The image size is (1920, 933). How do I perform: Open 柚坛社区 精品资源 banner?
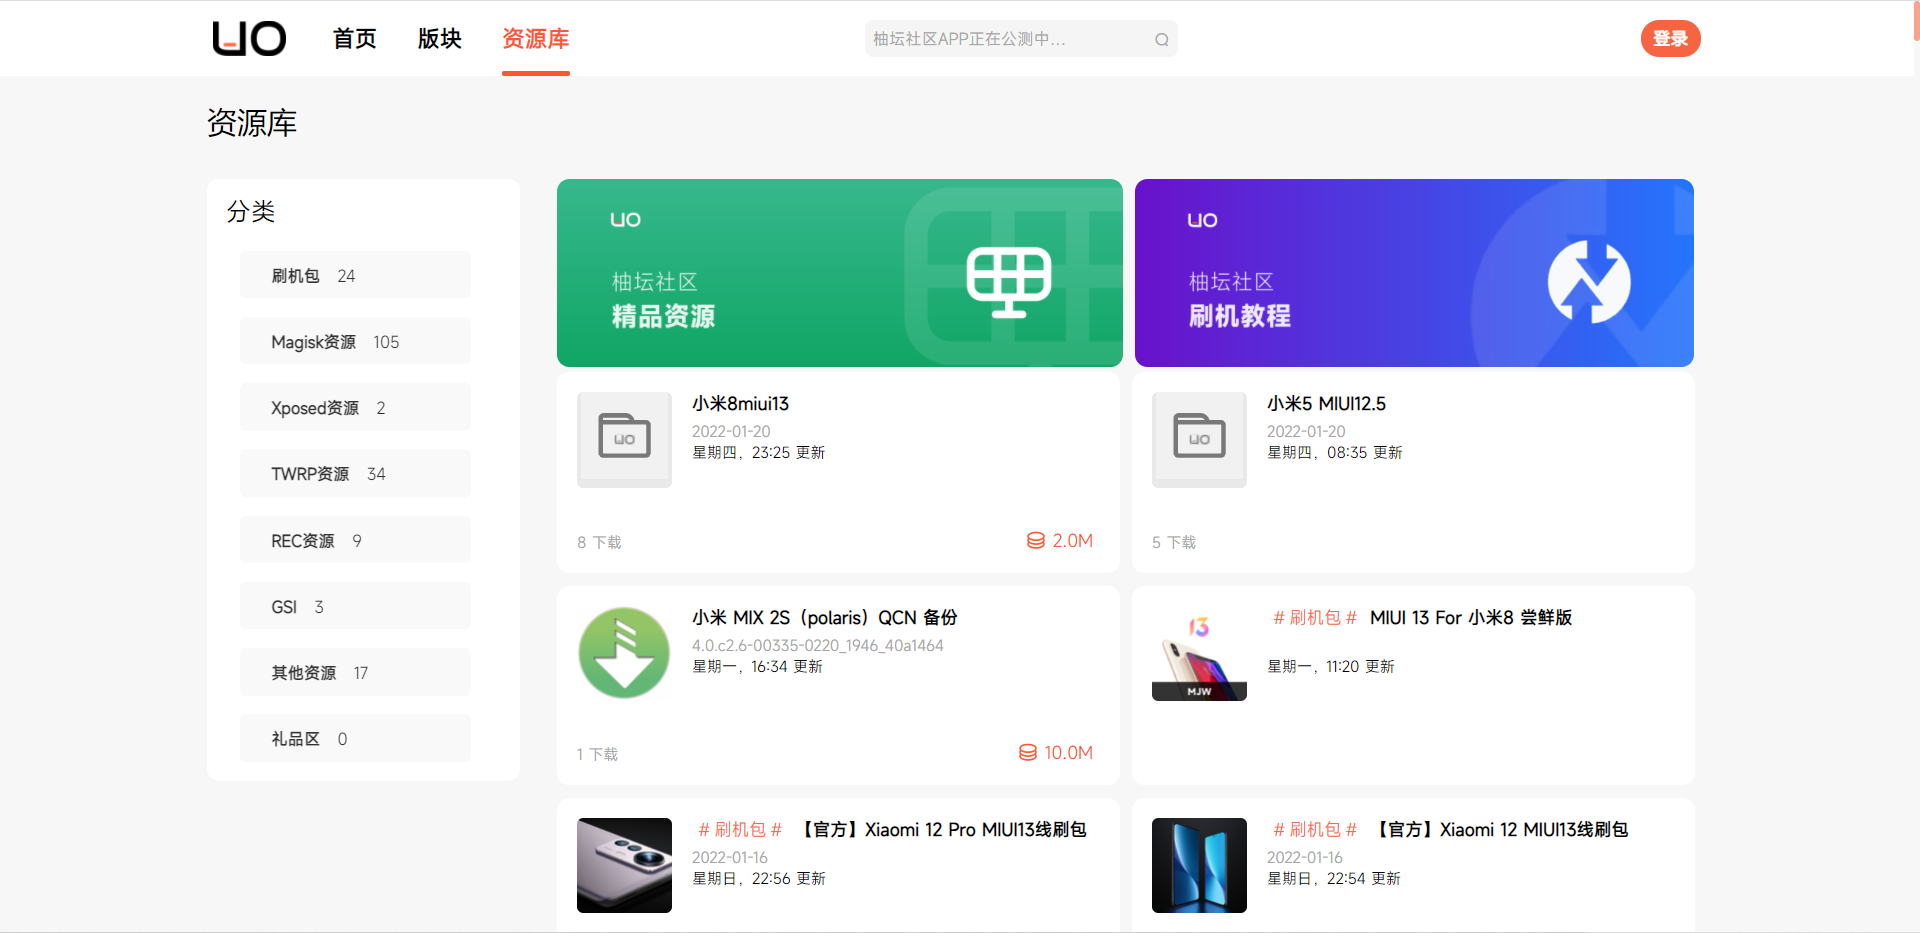839,273
